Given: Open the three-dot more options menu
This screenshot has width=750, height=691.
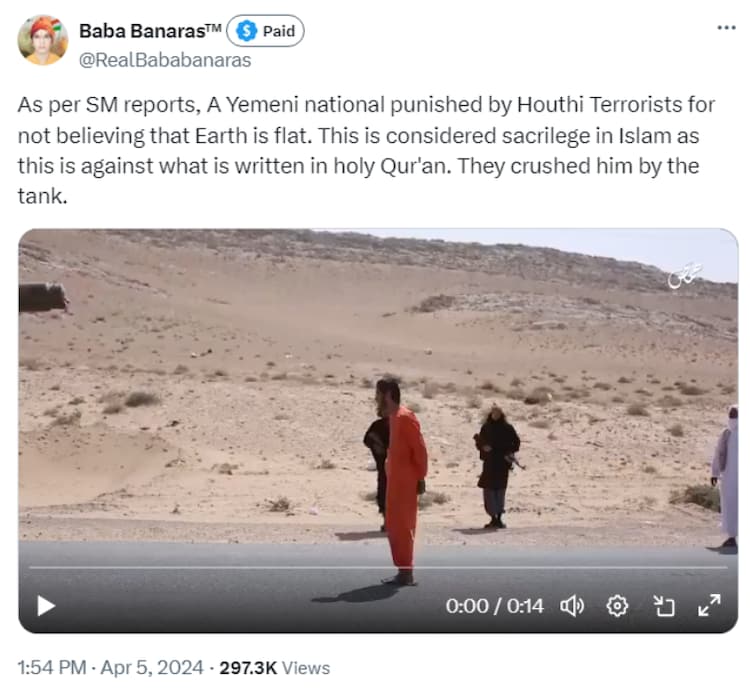Looking at the screenshot, I should (727, 28).
